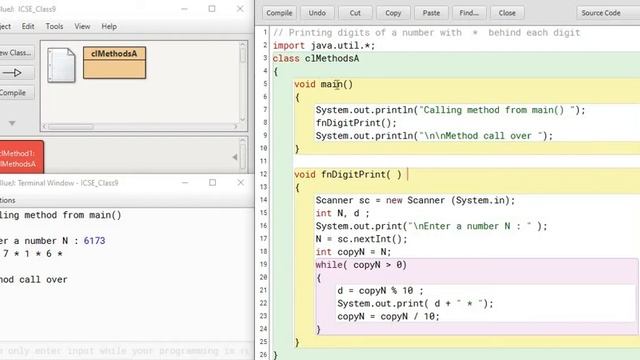Screen dimensions: 640x360
Task: Click the 'class clMethodsA' declaration line
Action: pos(316,59)
